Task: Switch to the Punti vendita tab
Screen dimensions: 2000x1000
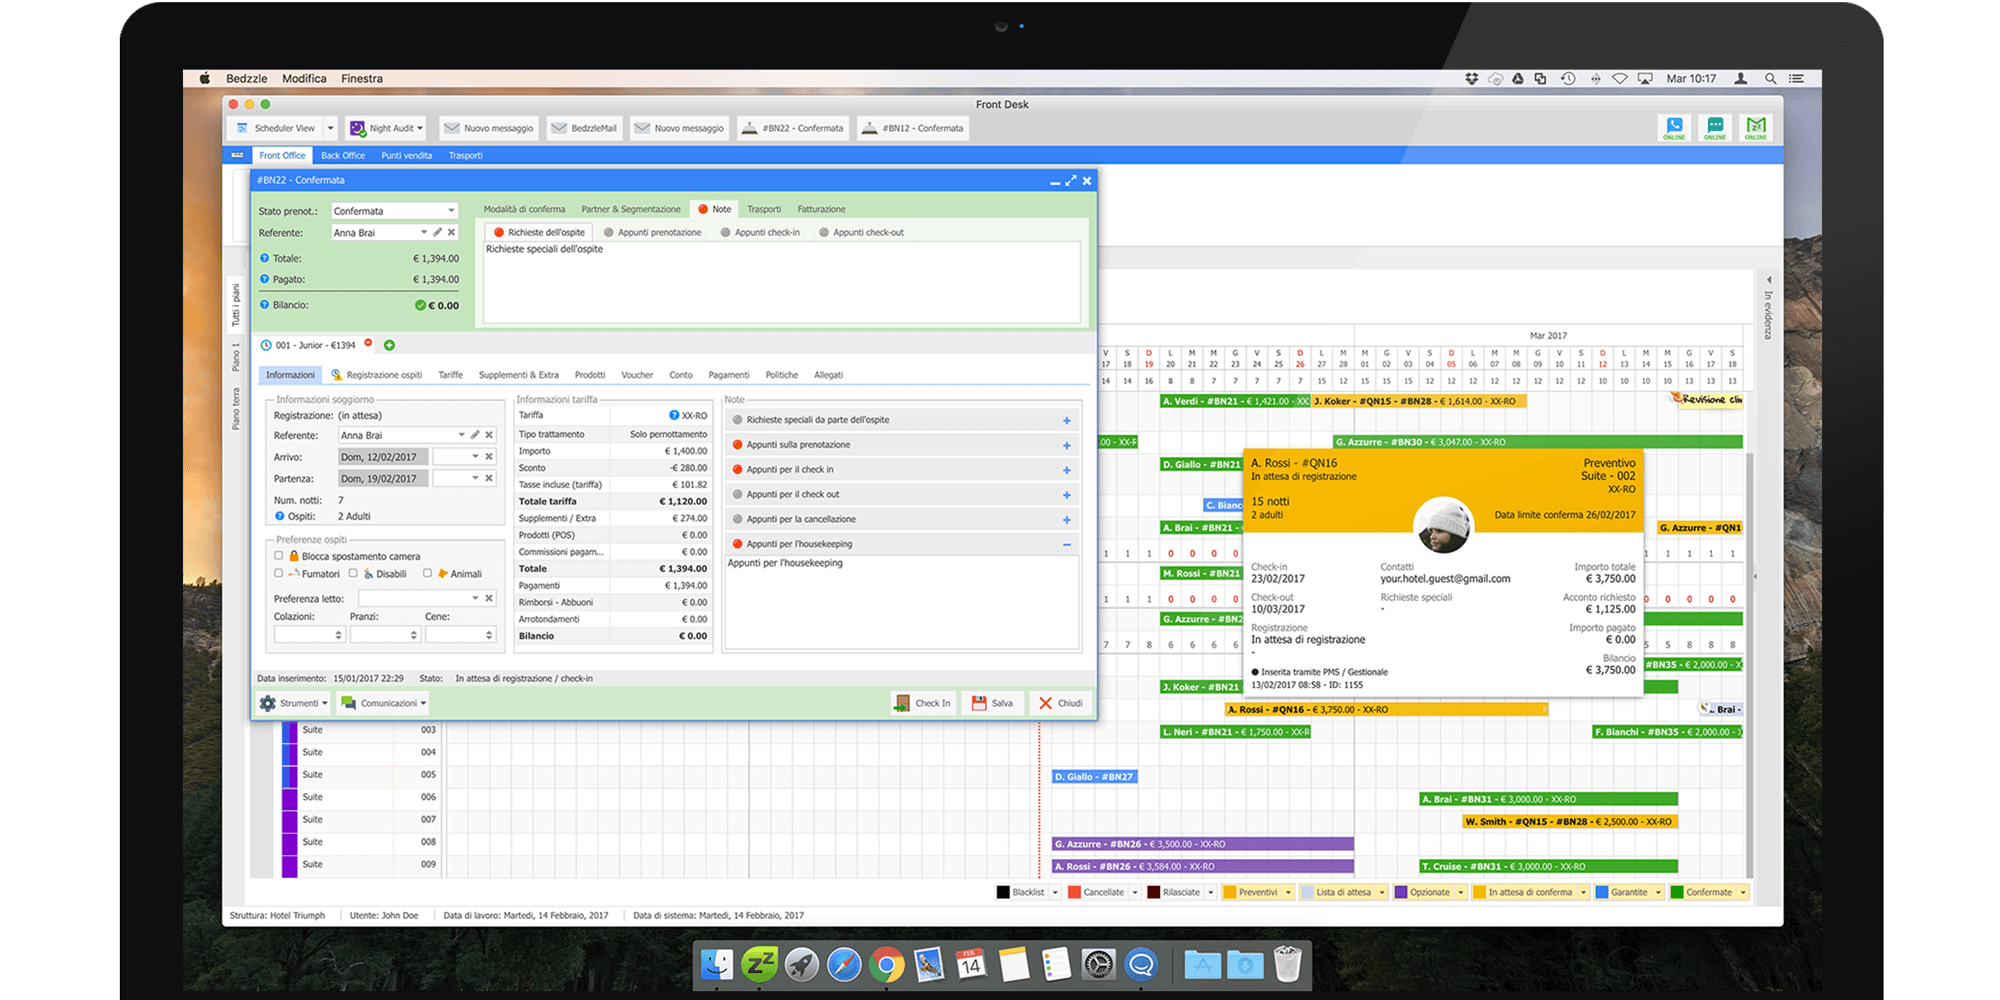Action: pos(407,155)
